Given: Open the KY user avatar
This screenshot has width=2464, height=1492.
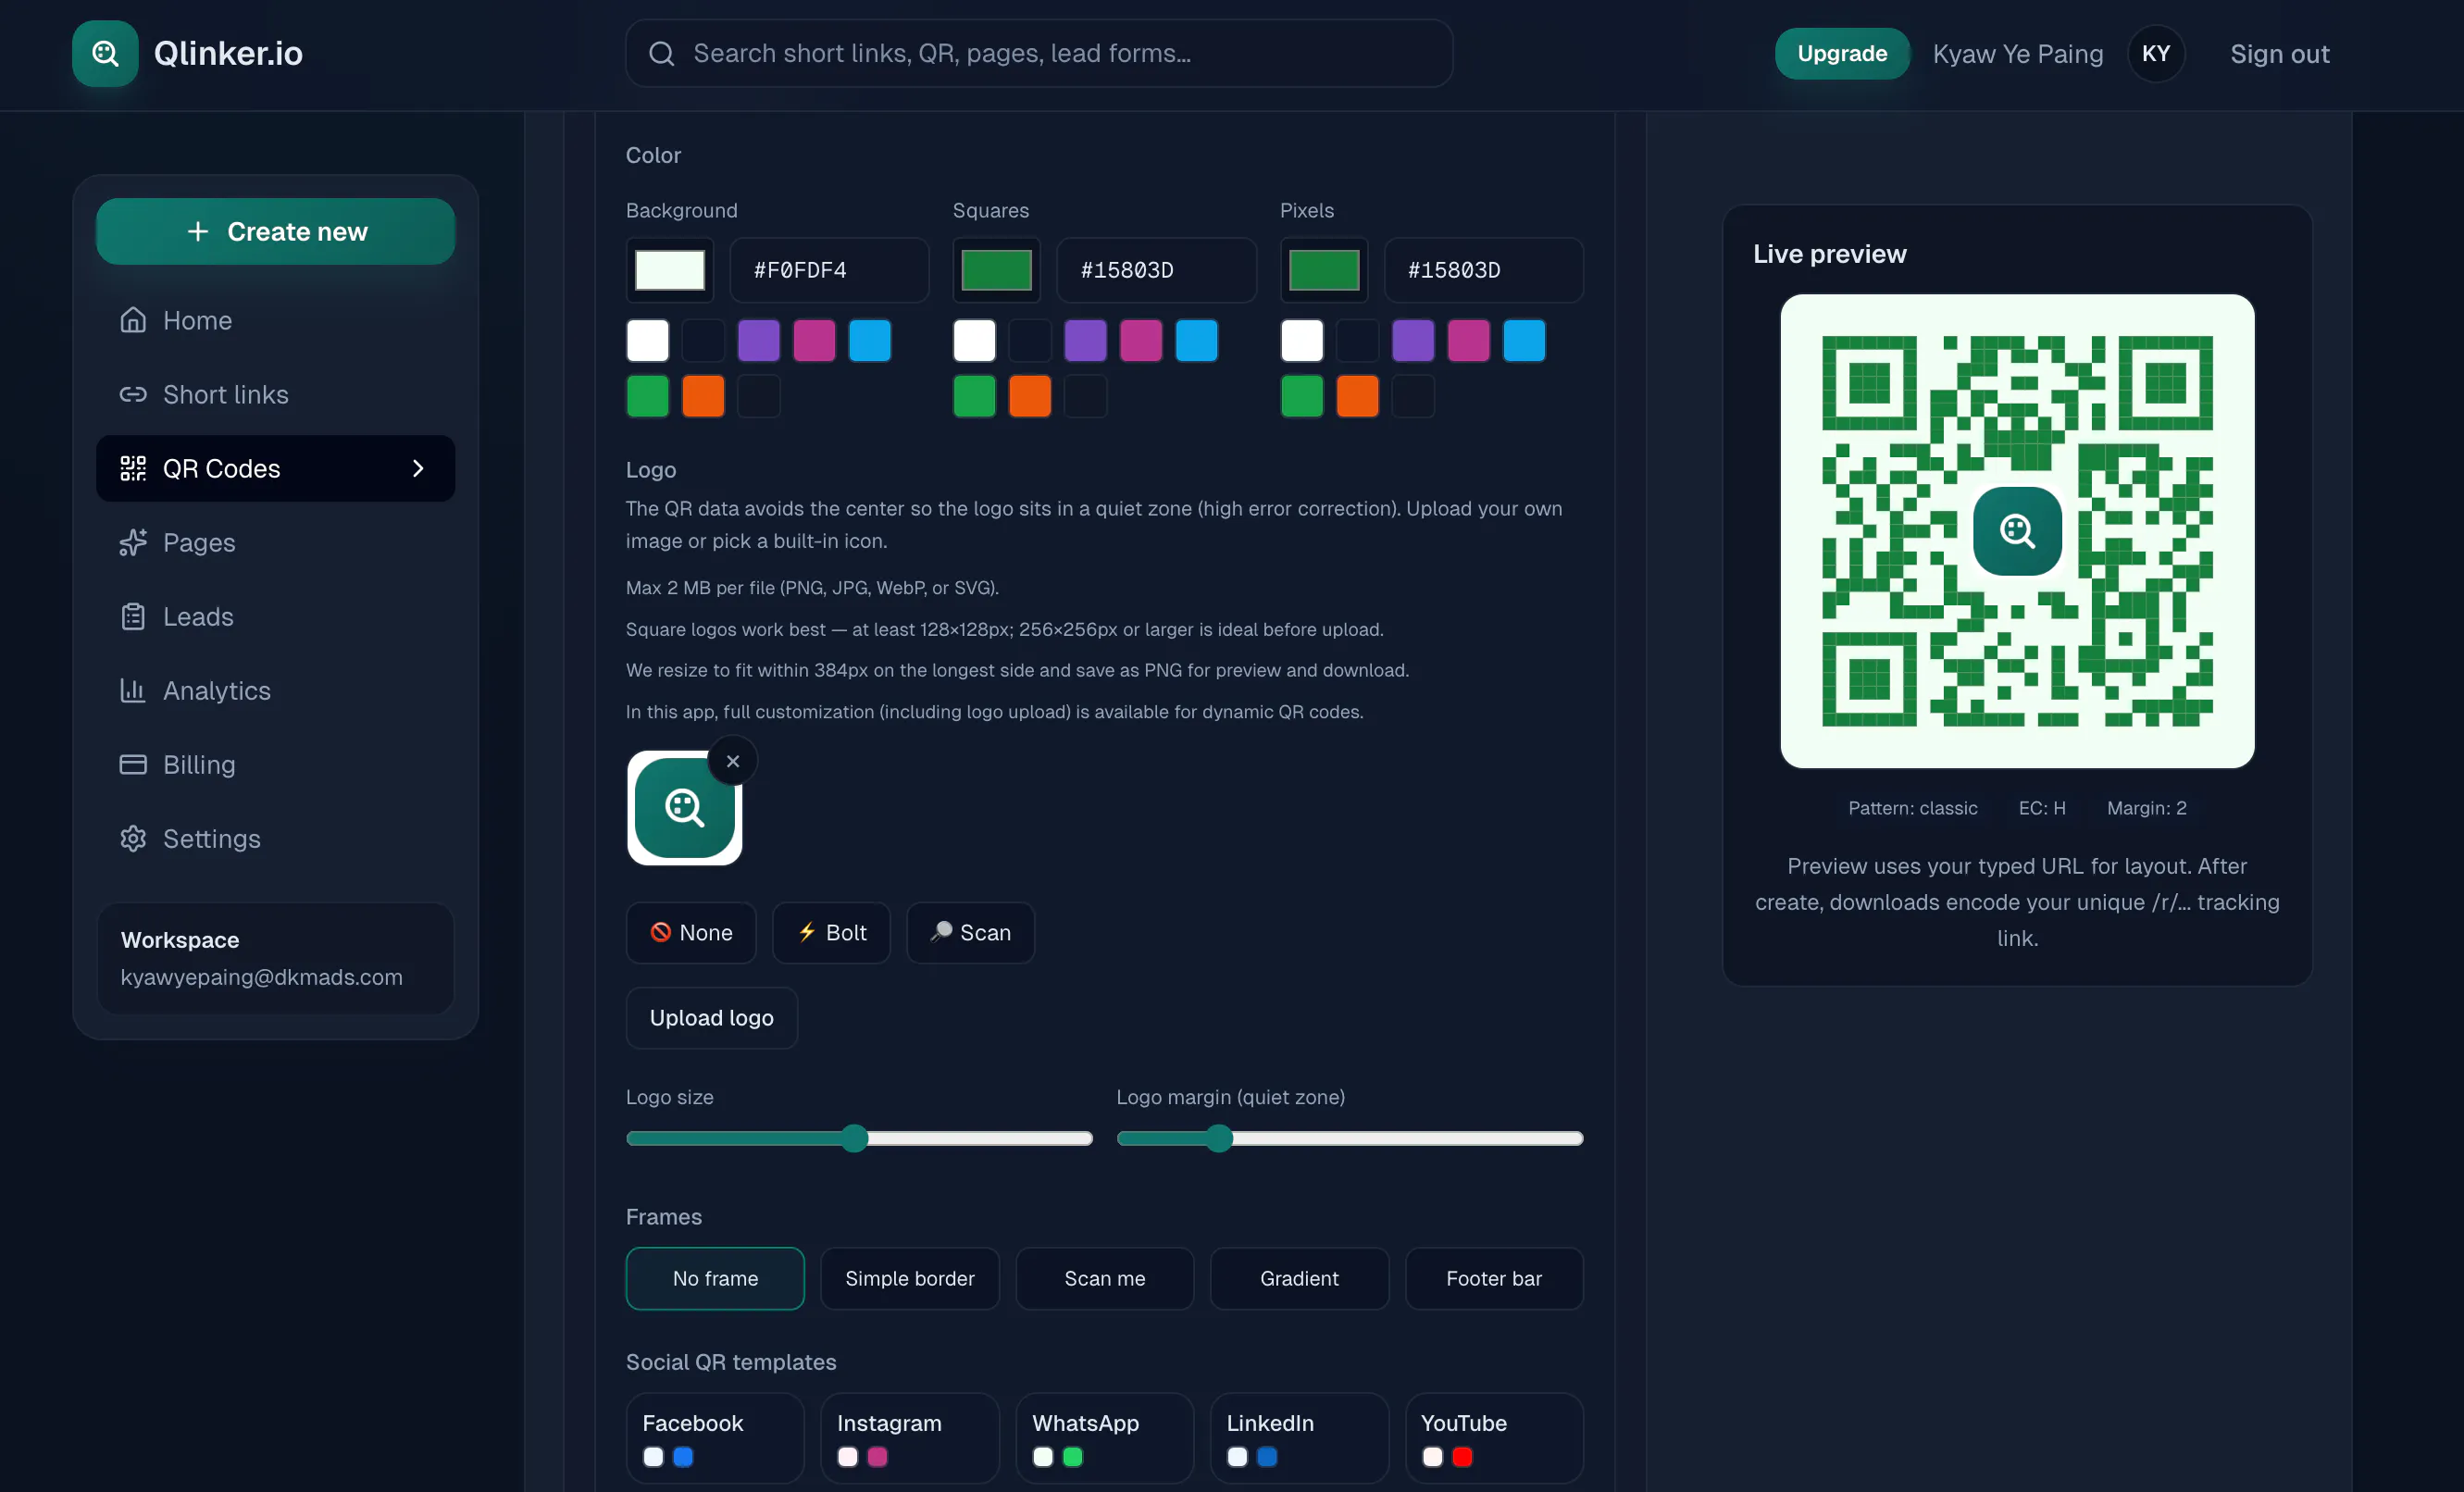Looking at the screenshot, I should [x=2155, y=53].
